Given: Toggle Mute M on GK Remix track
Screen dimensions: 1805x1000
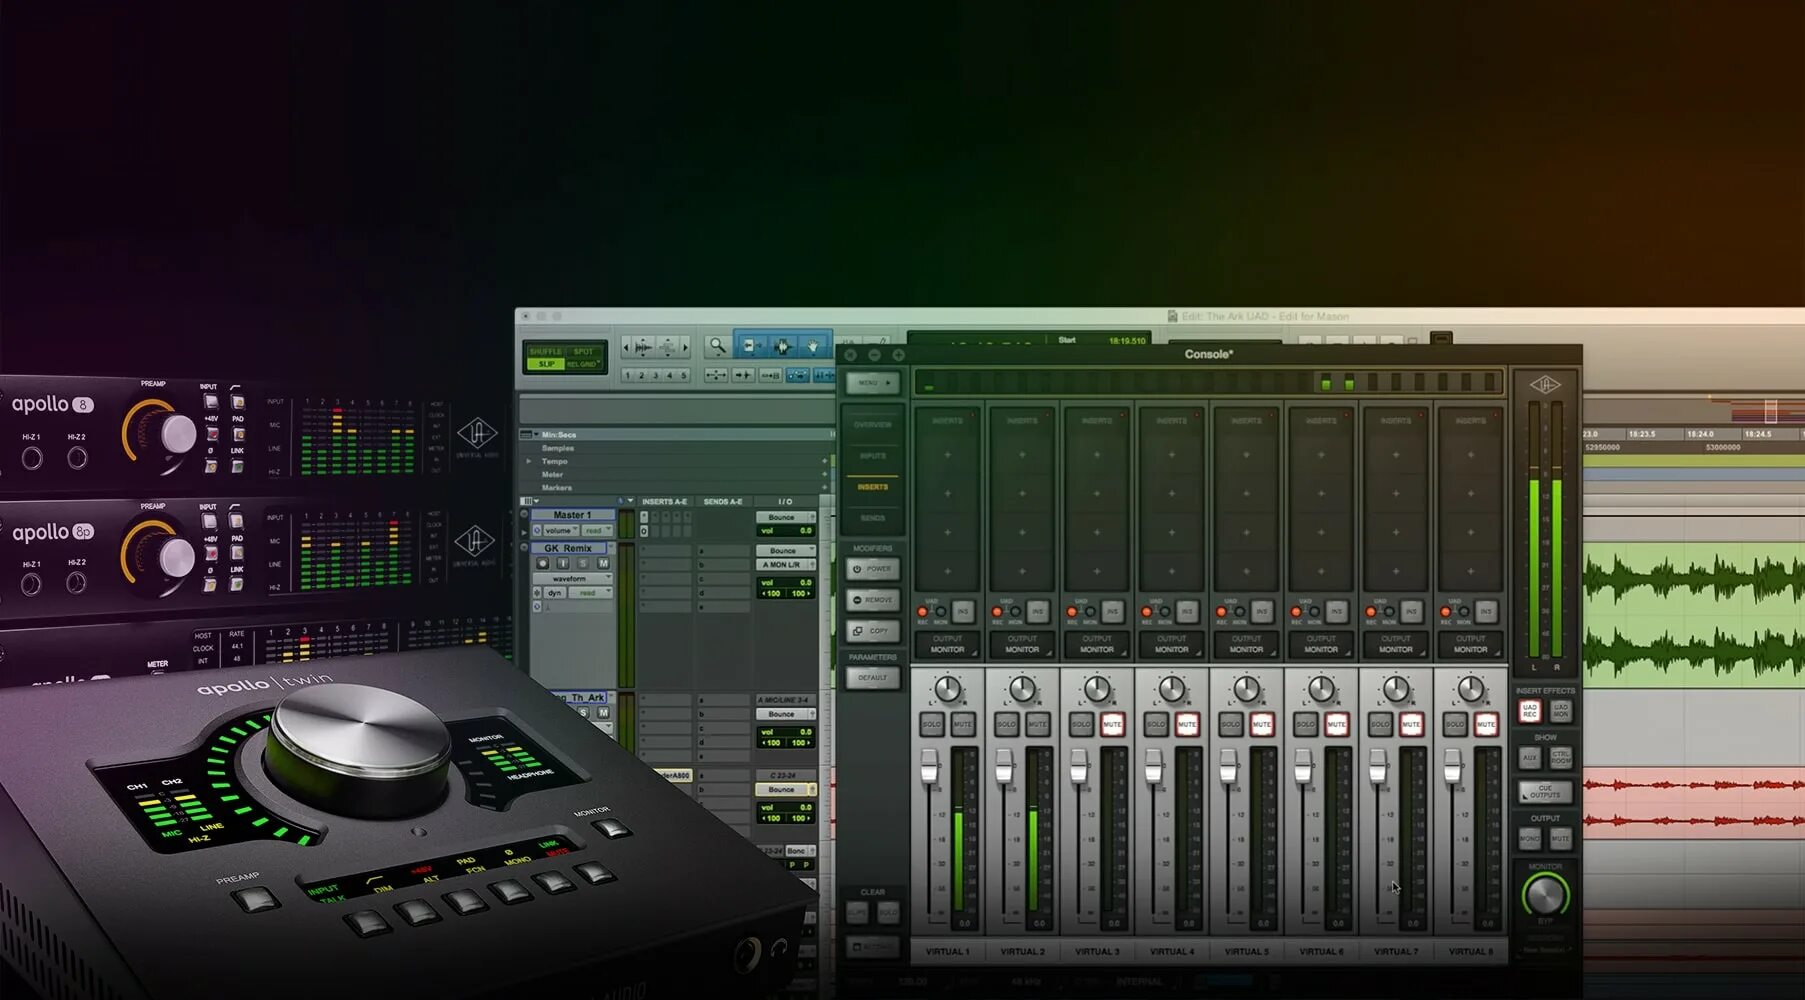Looking at the screenshot, I should (603, 563).
